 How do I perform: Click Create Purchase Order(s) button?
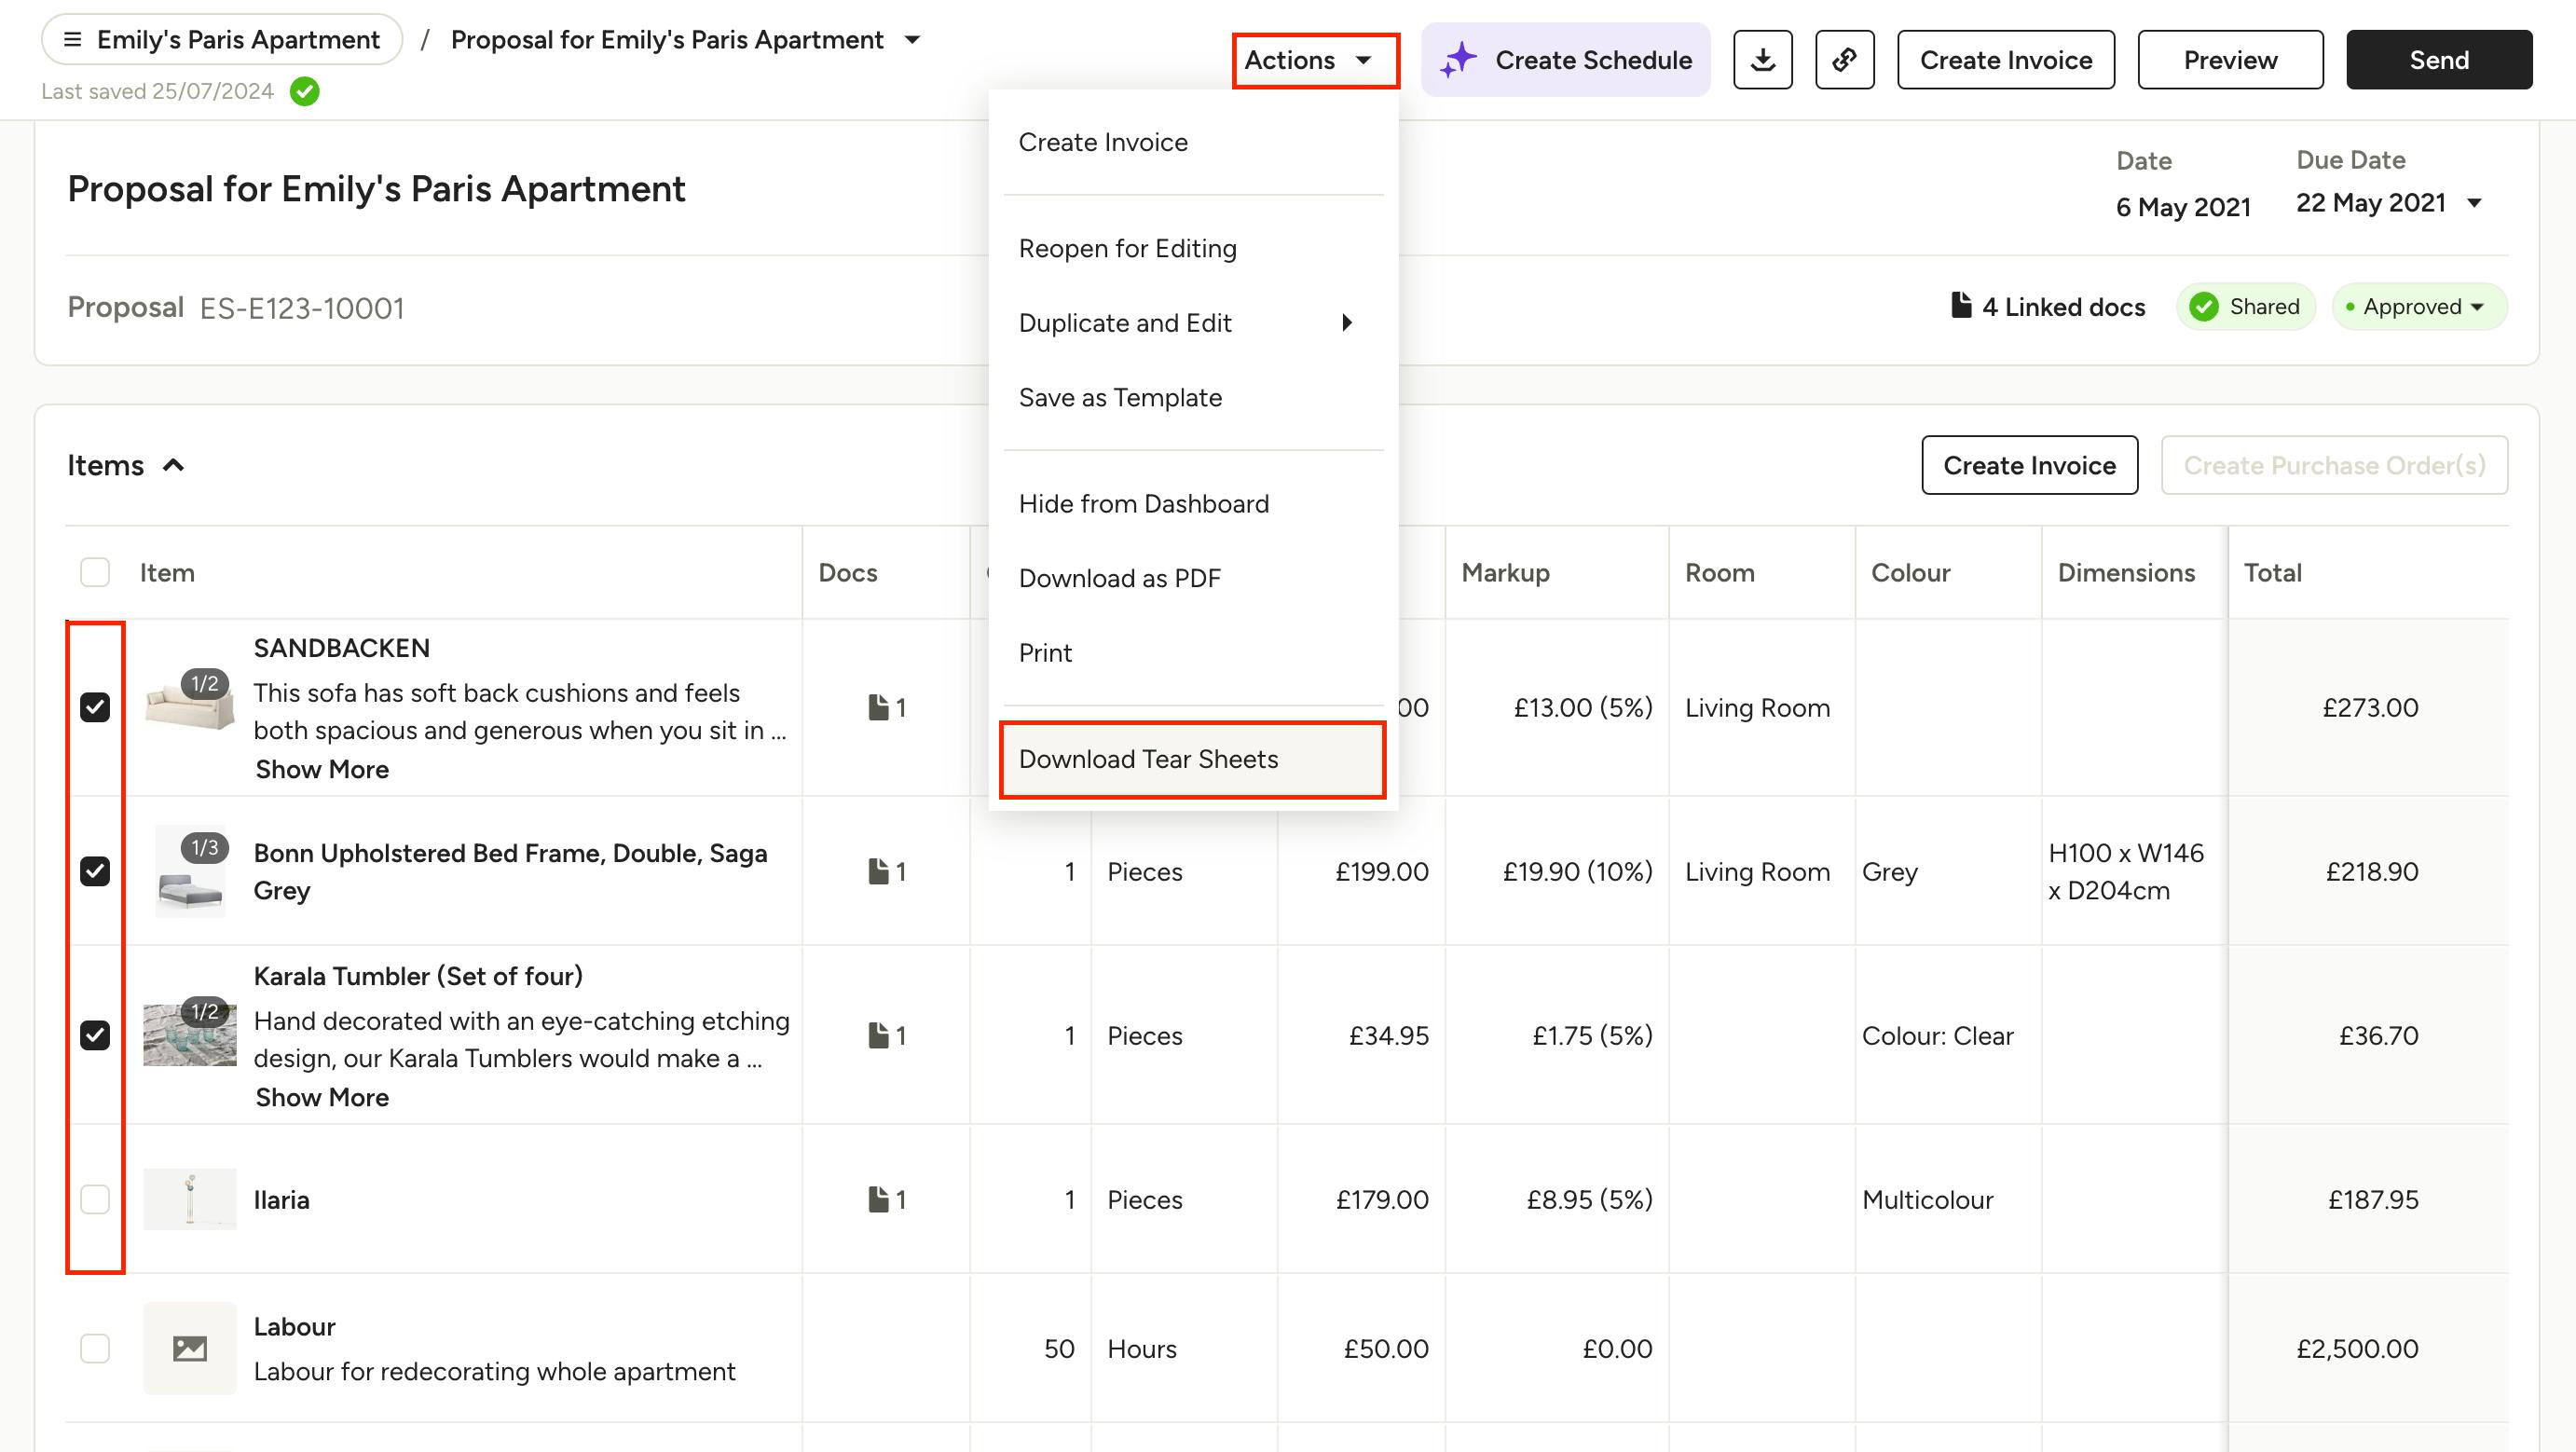2334,465
